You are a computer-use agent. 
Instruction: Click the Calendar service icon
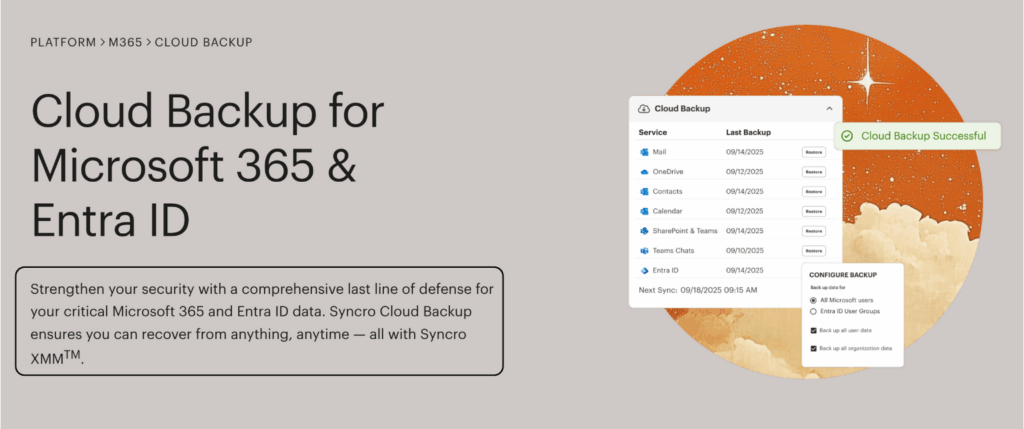(x=644, y=211)
